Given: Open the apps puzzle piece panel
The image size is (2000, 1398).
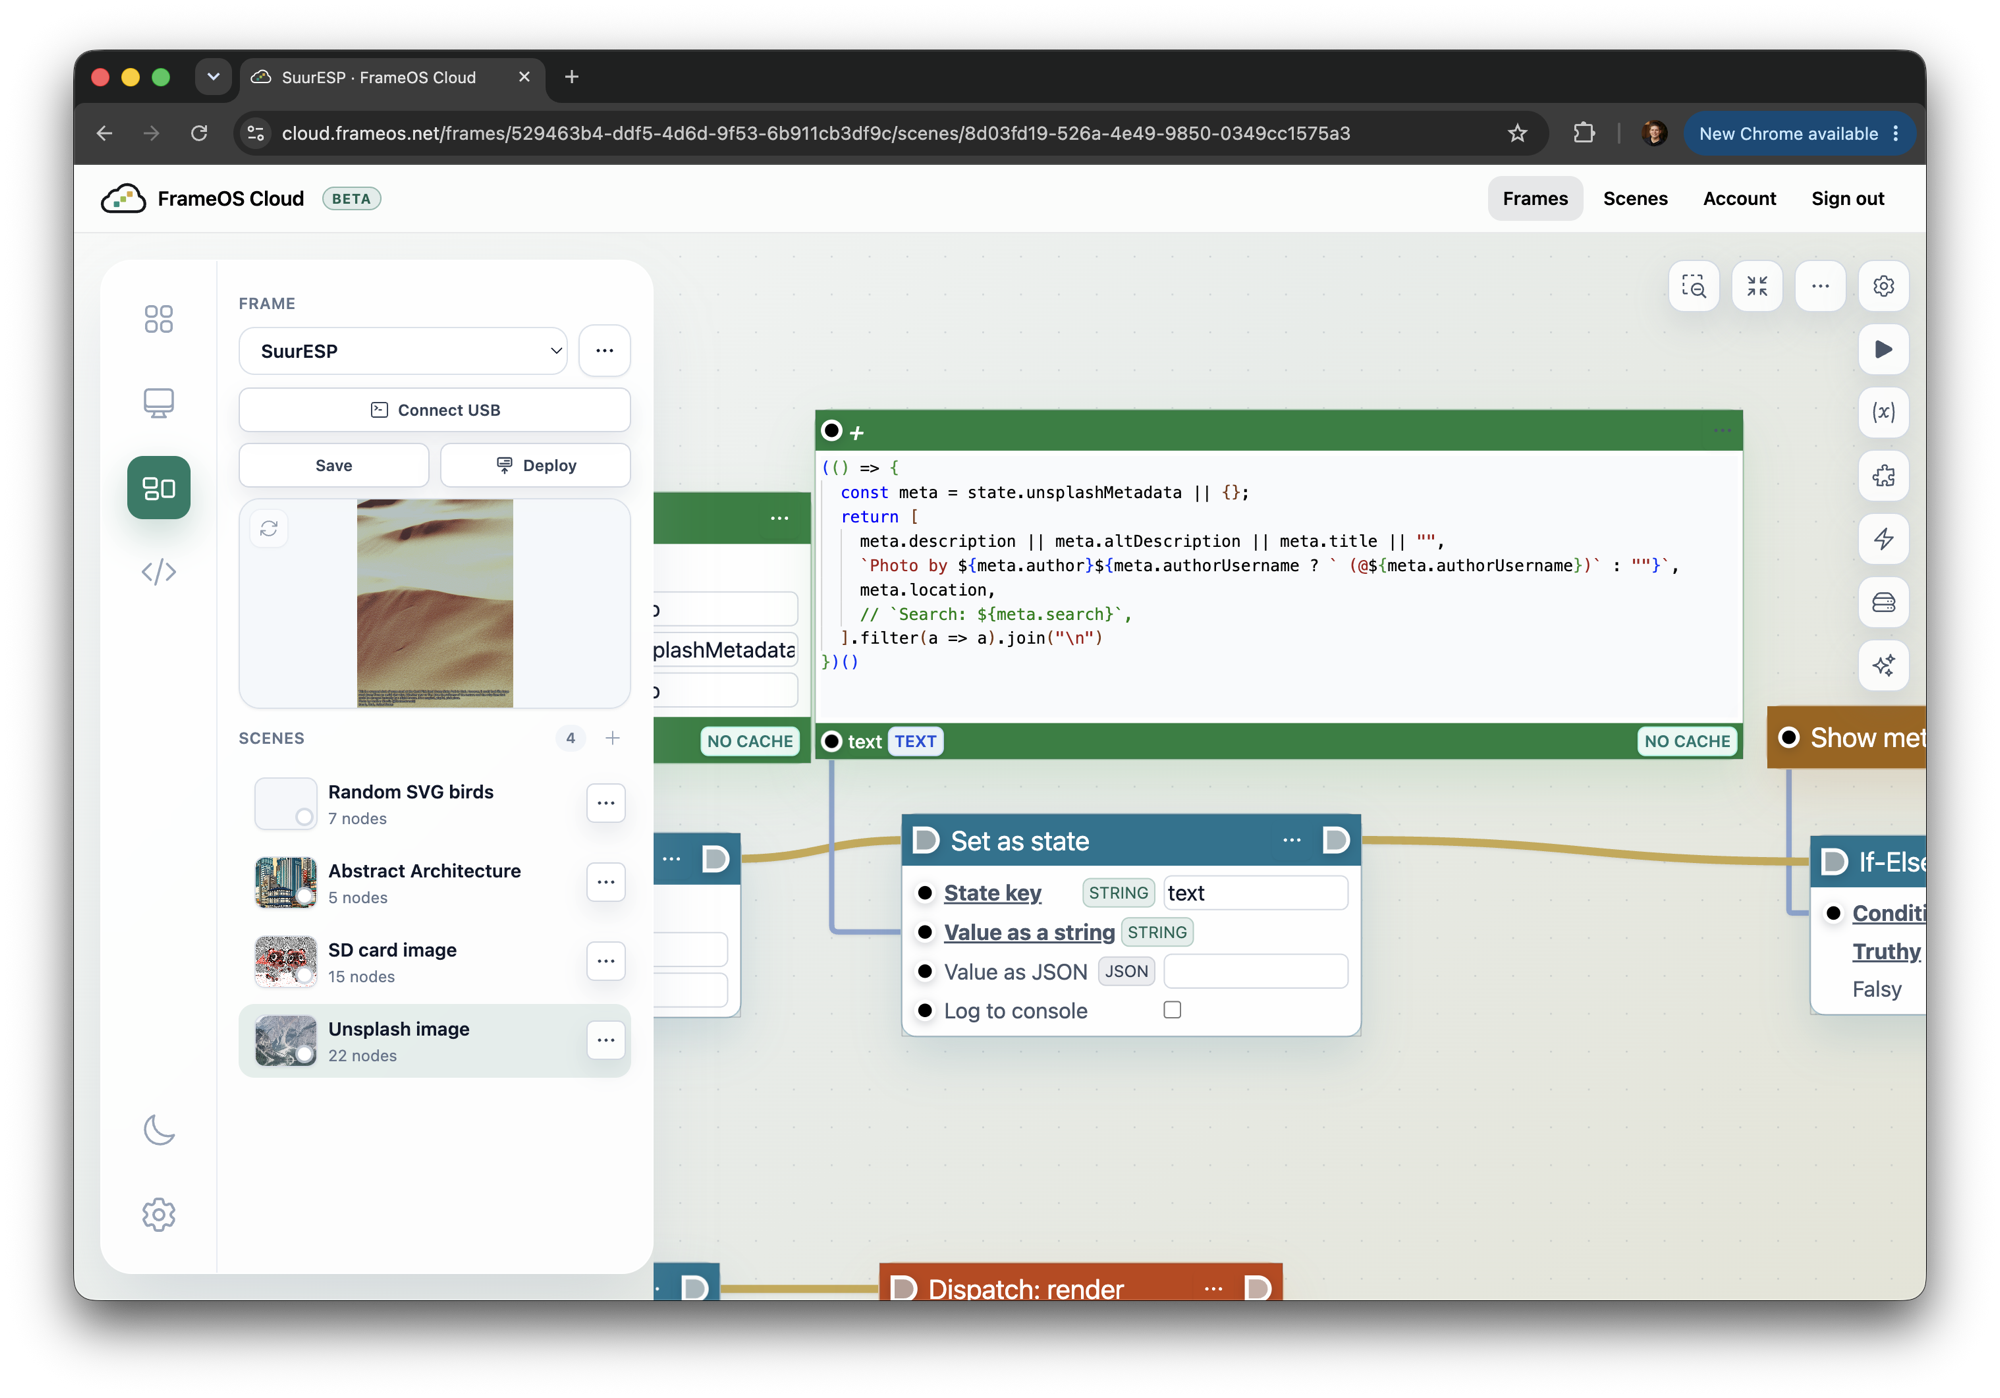Looking at the screenshot, I should (1884, 476).
